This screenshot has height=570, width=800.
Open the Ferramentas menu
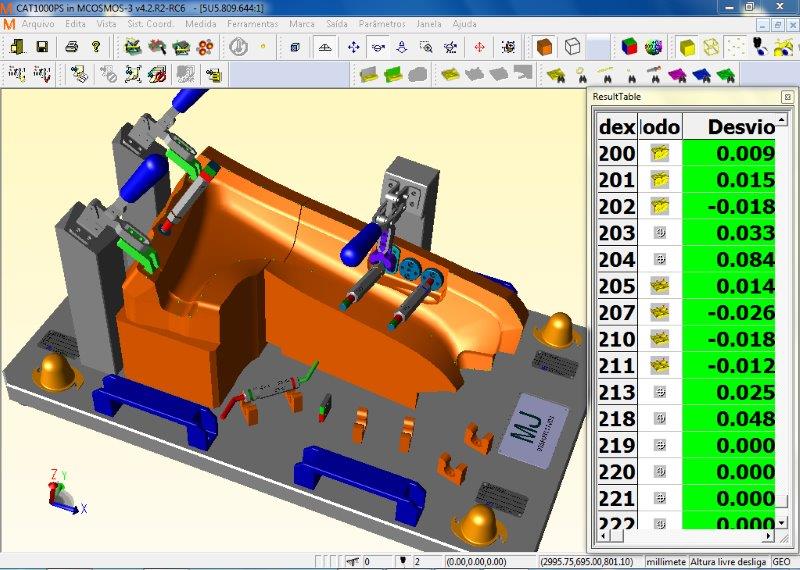(253, 24)
